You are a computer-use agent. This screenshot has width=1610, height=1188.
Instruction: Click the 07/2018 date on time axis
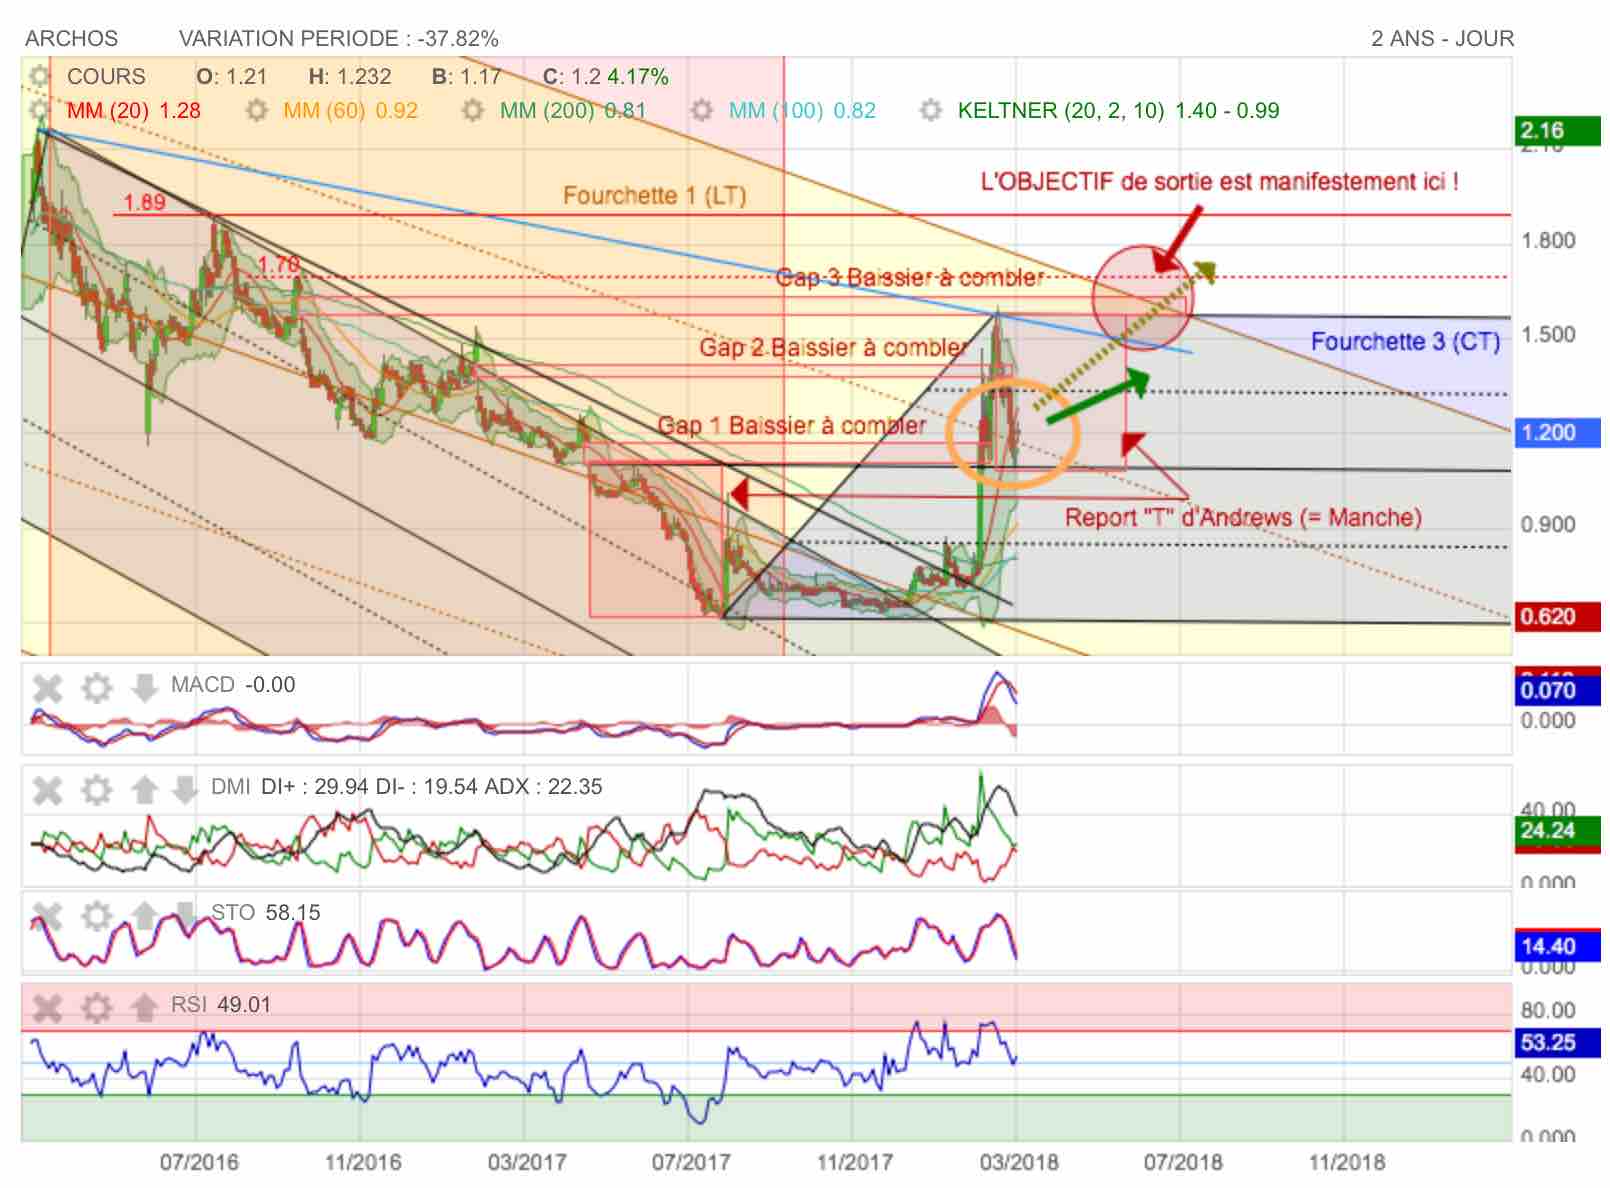1183,1163
